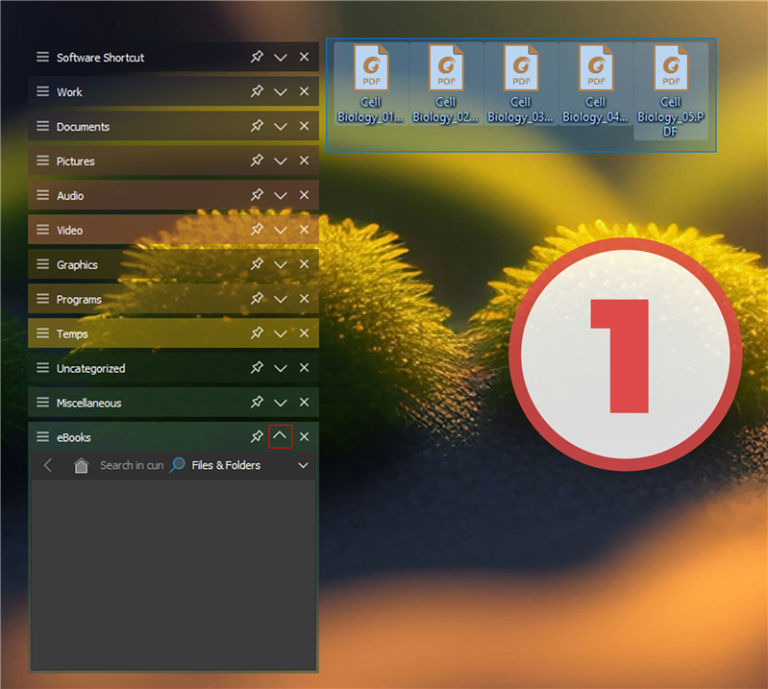Toggle the pin on the Work fence
The height and width of the screenshot is (689, 768).
(257, 91)
